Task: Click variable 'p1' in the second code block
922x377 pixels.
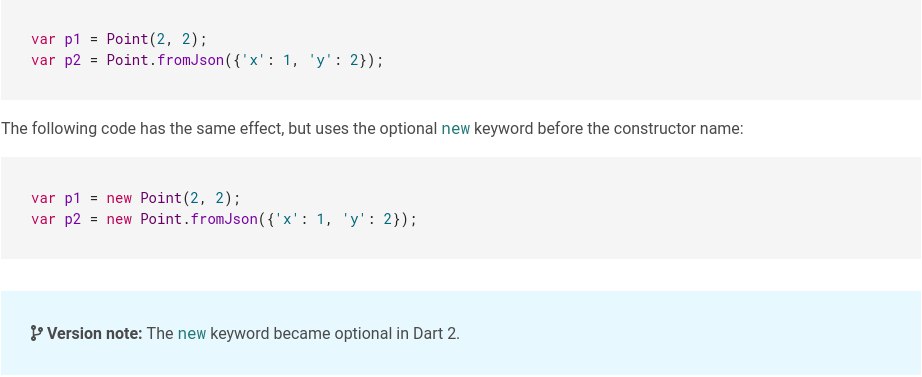Action: (72, 198)
